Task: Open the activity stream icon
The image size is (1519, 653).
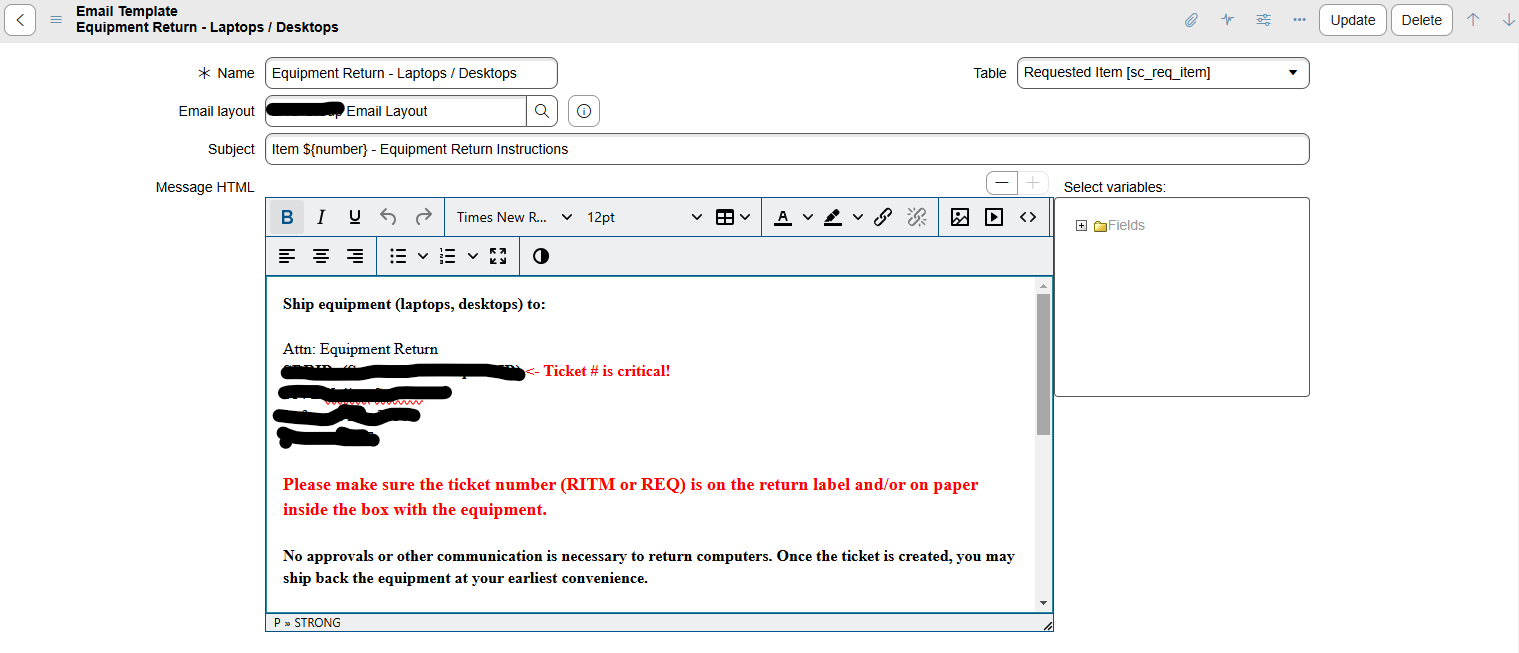Action: click(x=1227, y=19)
